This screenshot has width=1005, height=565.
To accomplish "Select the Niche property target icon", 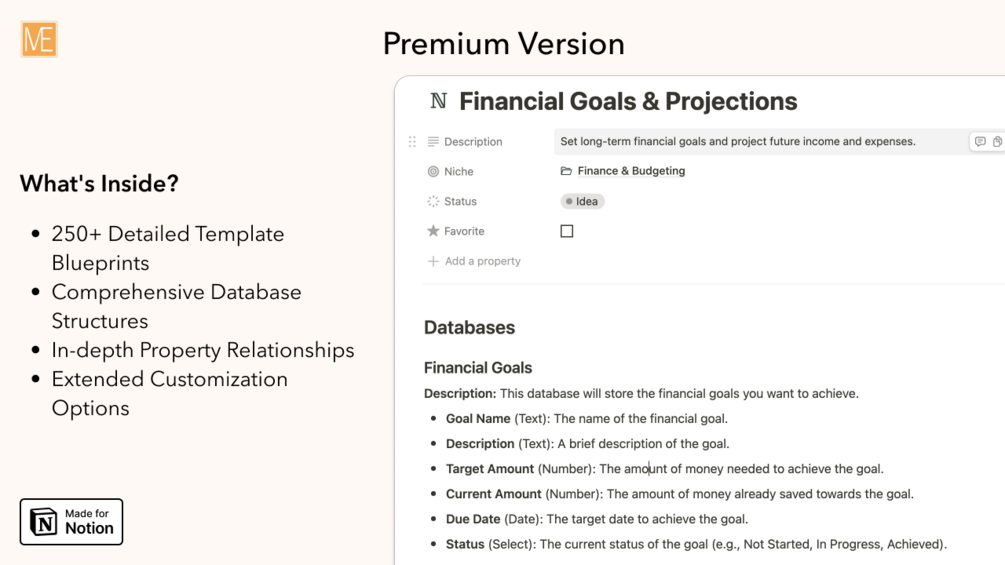I will tap(433, 172).
